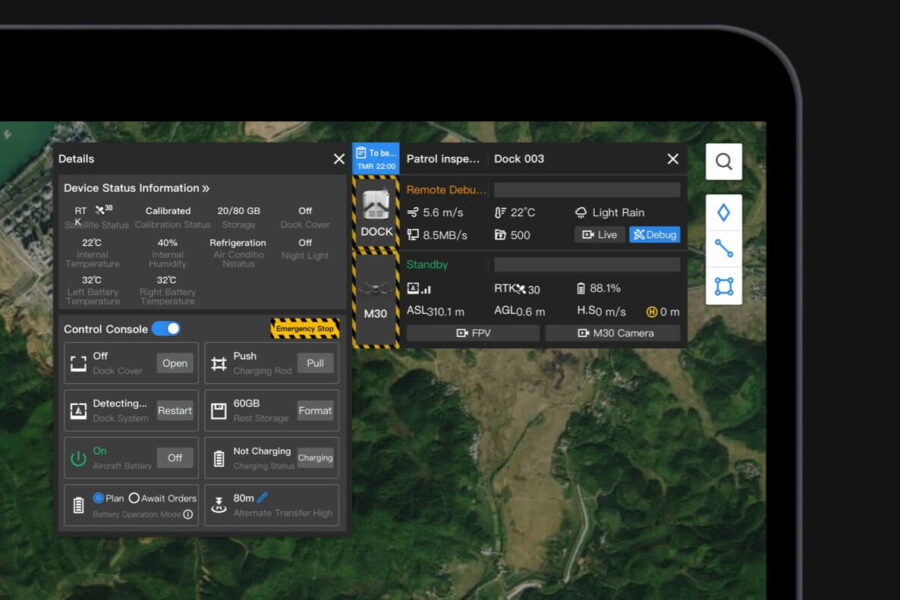This screenshot has height=600, width=900.
Task: Click the Charging button
Action: [x=315, y=458]
